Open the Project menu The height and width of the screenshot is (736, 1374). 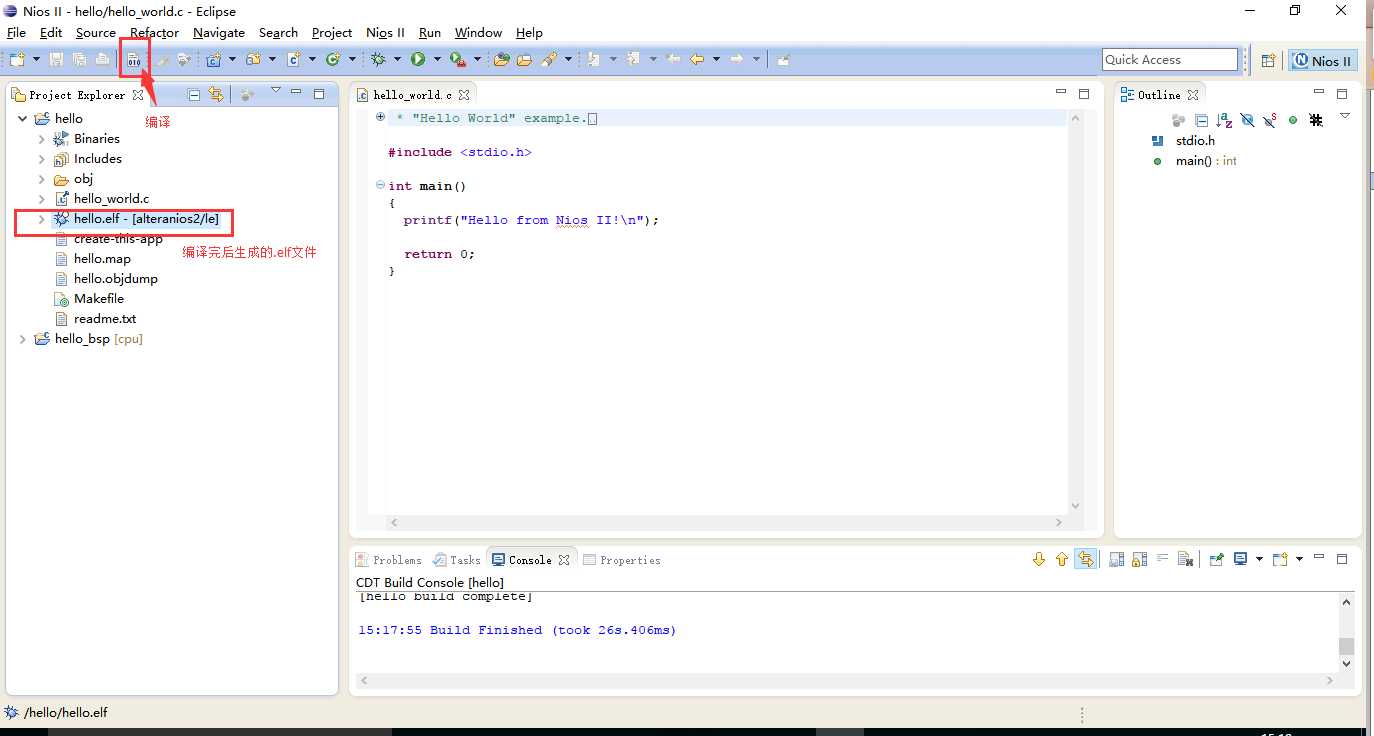click(332, 33)
